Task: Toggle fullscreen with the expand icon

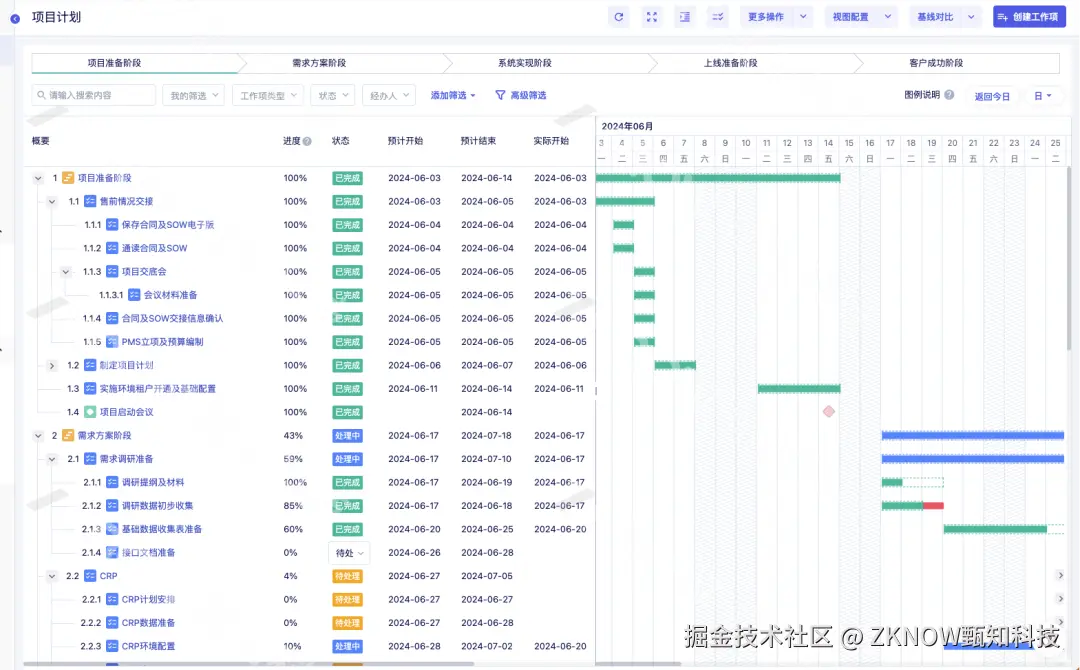Action: (x=652, y=17)
